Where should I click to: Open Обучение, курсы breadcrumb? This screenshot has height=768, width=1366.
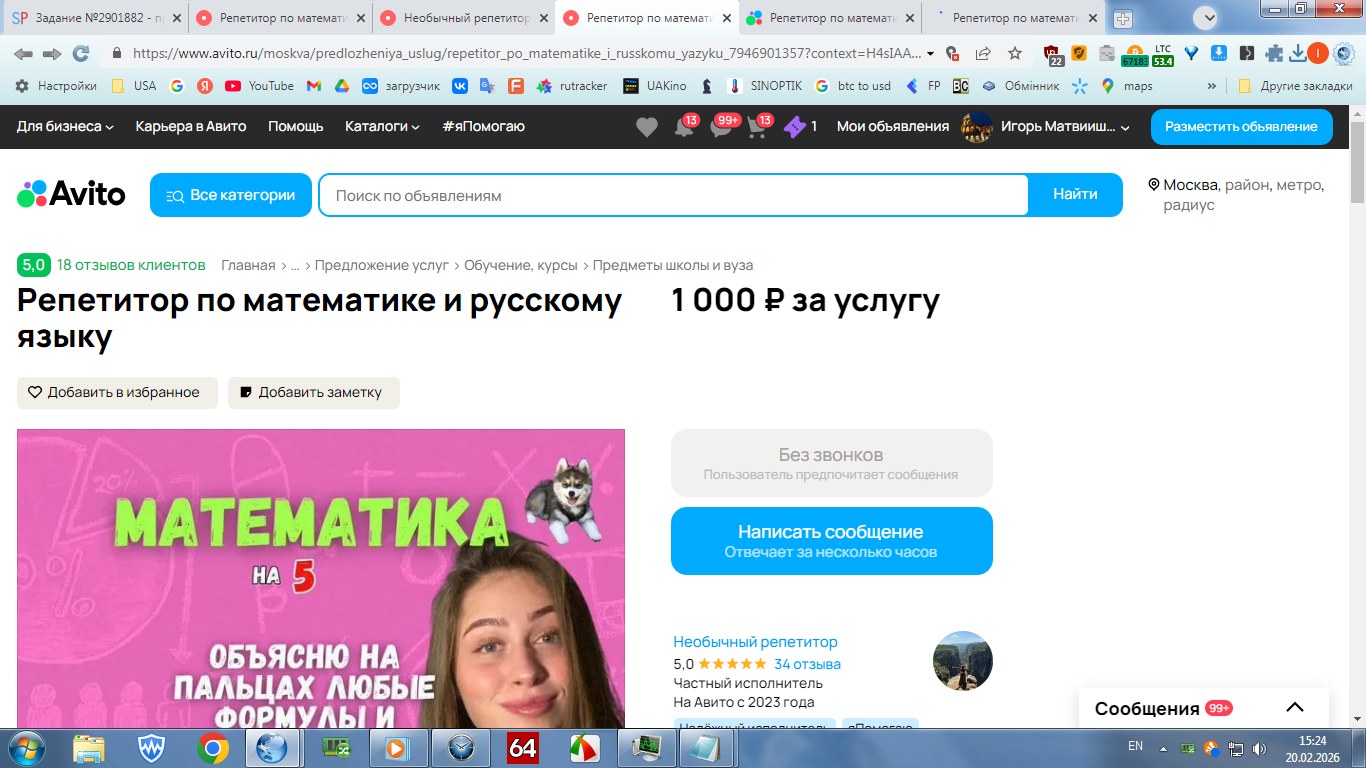521,266
